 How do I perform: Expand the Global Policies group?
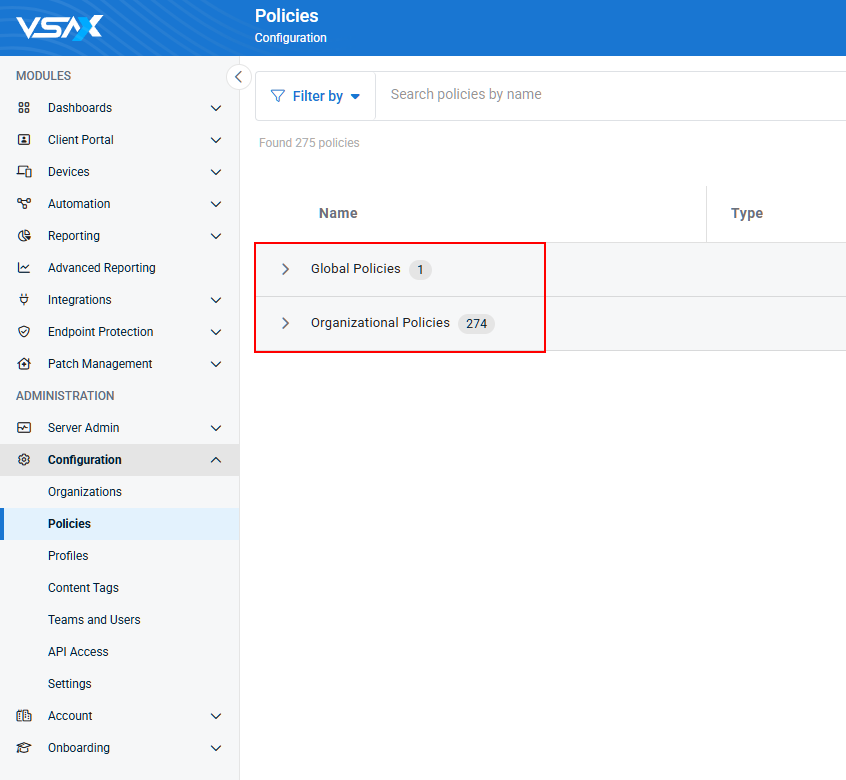click(x=285, y=269)
